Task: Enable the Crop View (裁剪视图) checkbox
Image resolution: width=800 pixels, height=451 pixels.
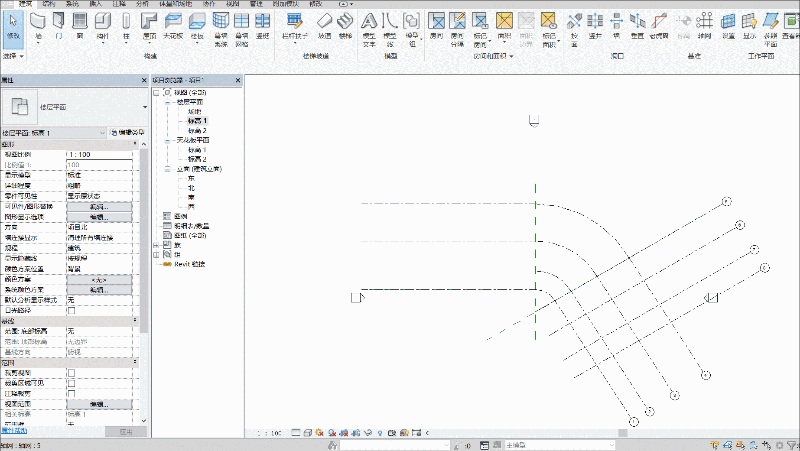Action: click(x=71, y=373)
